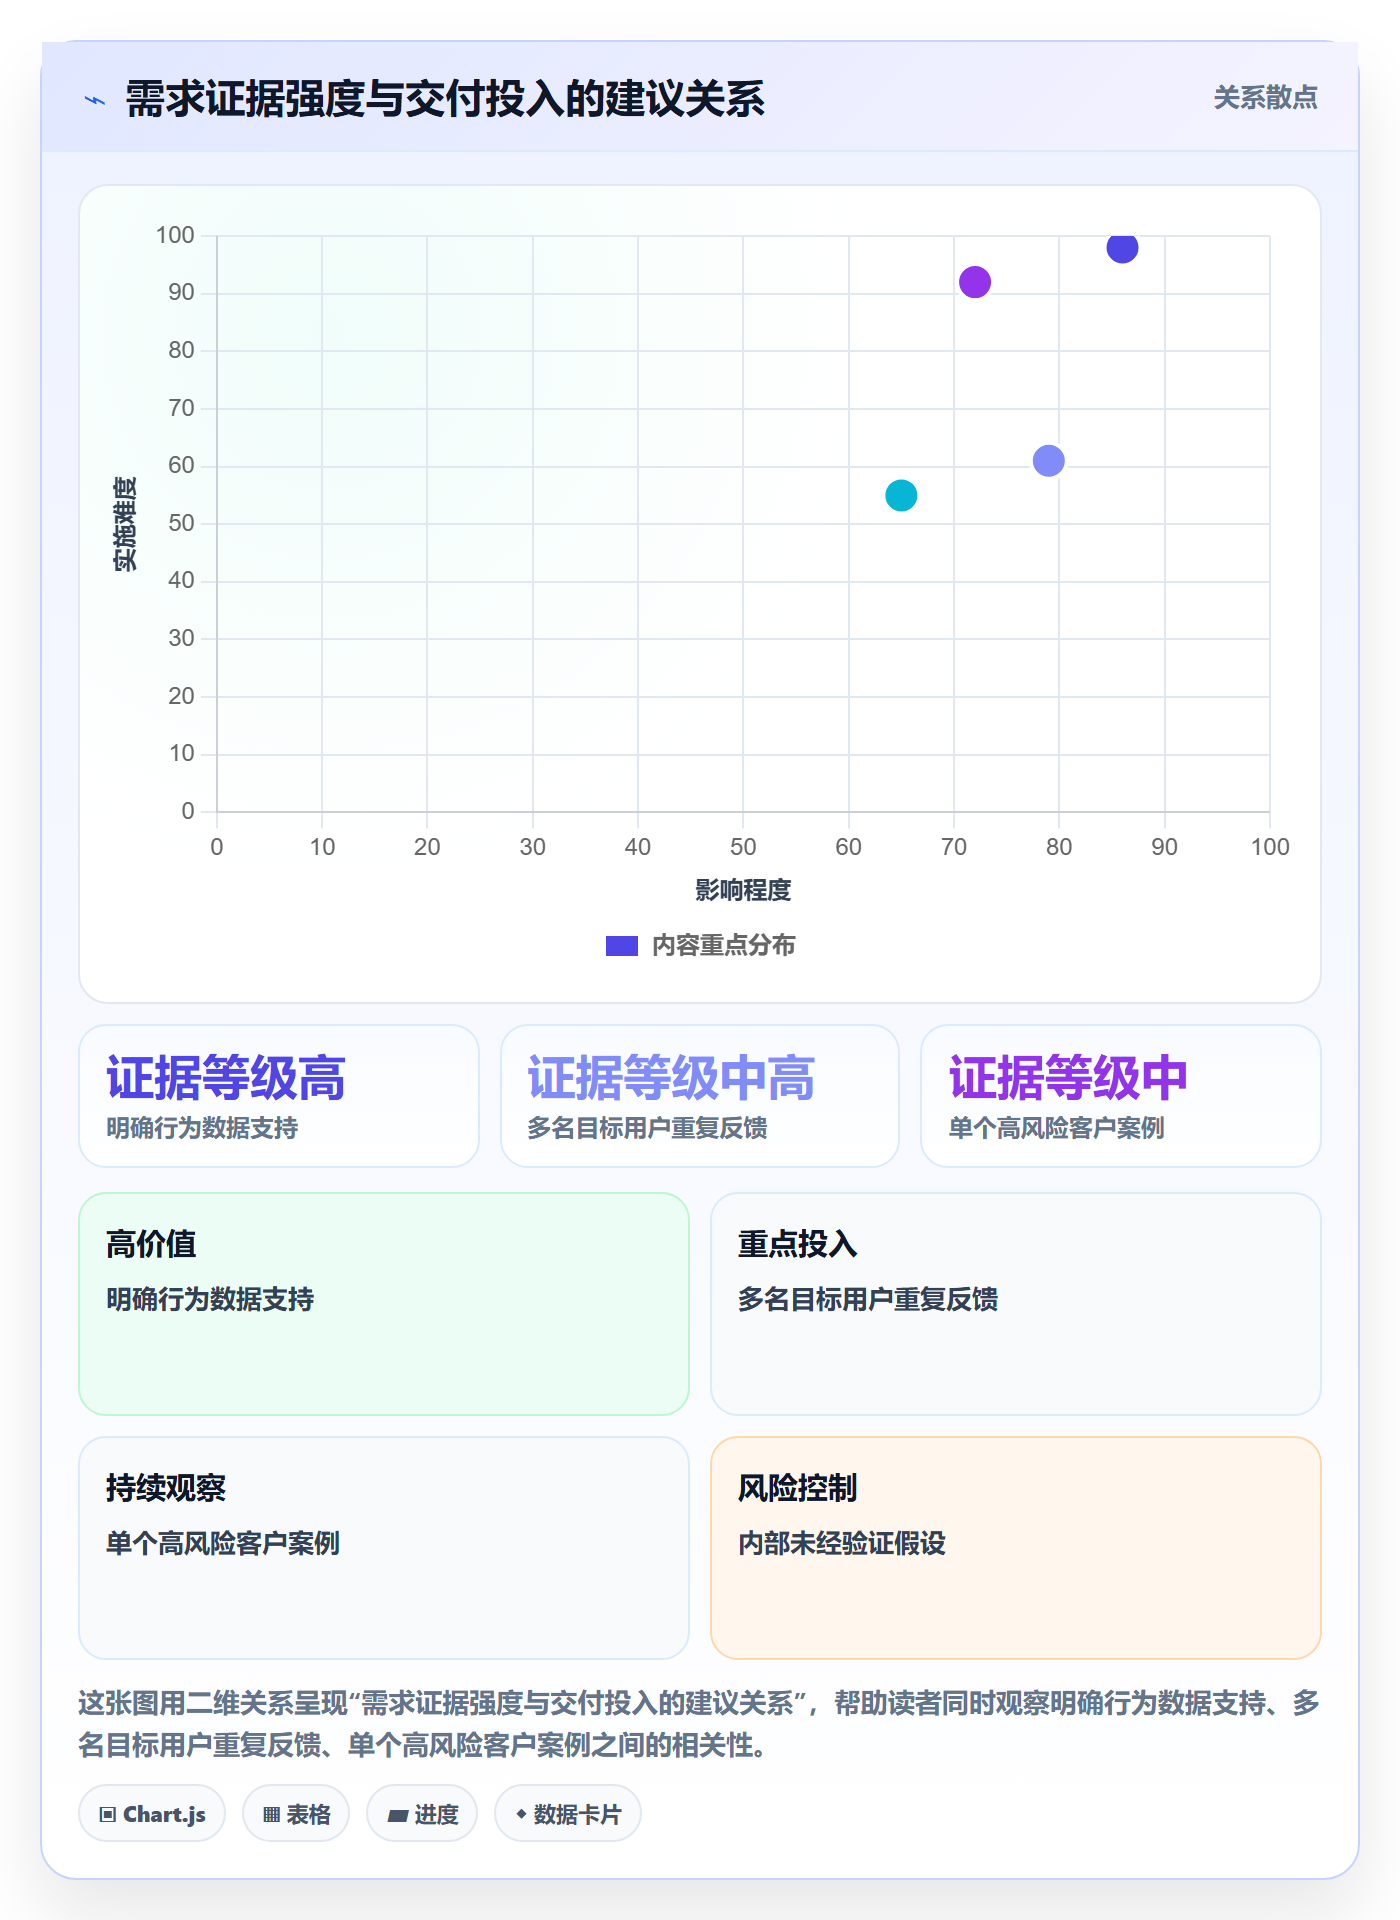Click the light periwinkle scatter point near 61

pyautogui.click(x=1048, y=461)
